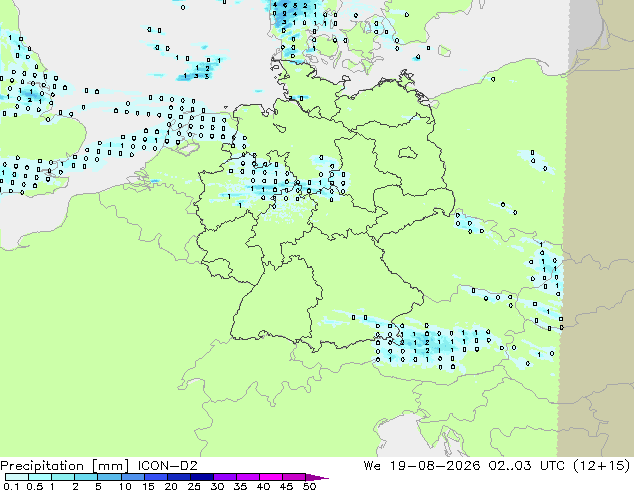Click the 1–2 mm legend color swatch
This screenshot has width=634, height=490.
63,477
